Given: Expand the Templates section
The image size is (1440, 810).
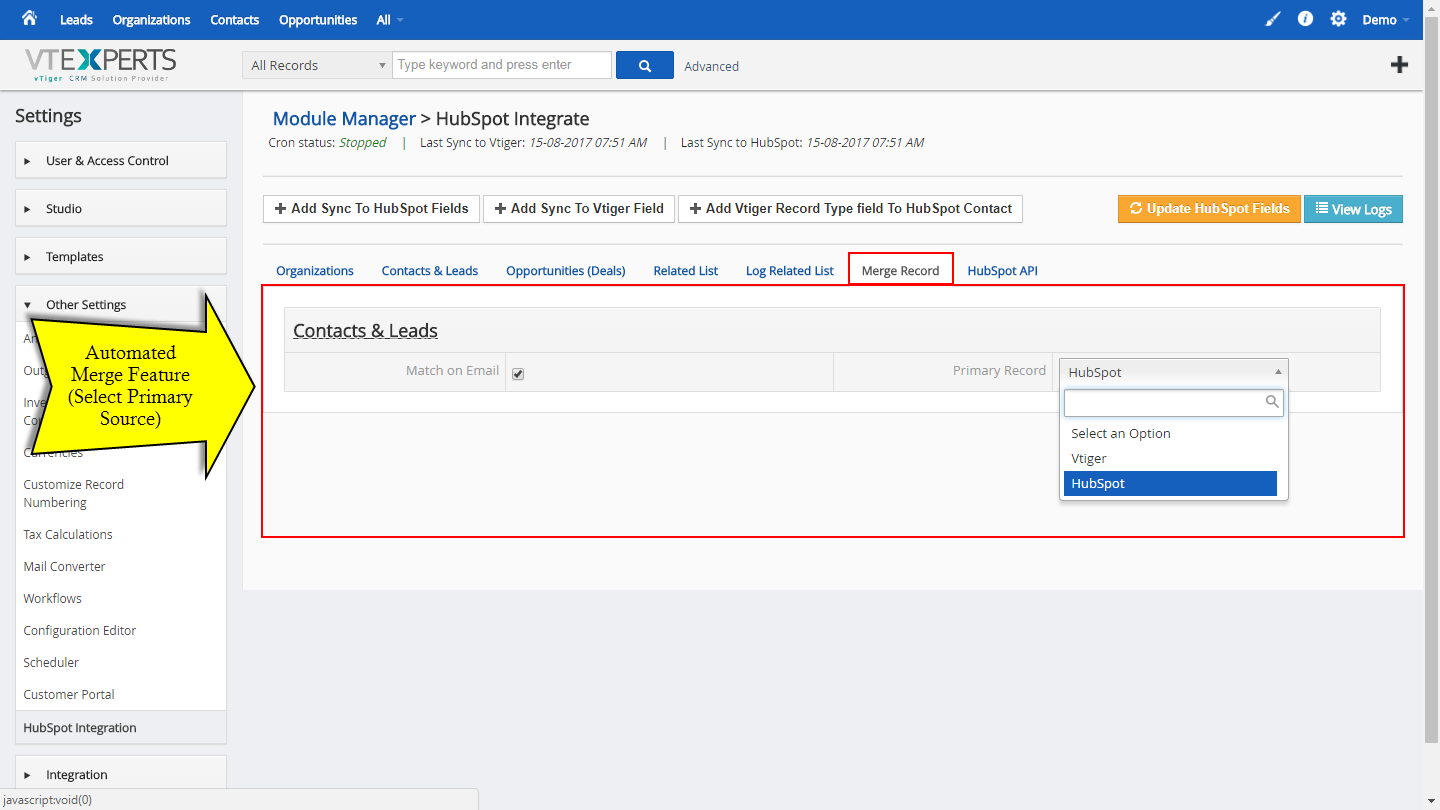Looking at the screenshot, I should click(x=121, y=256).
